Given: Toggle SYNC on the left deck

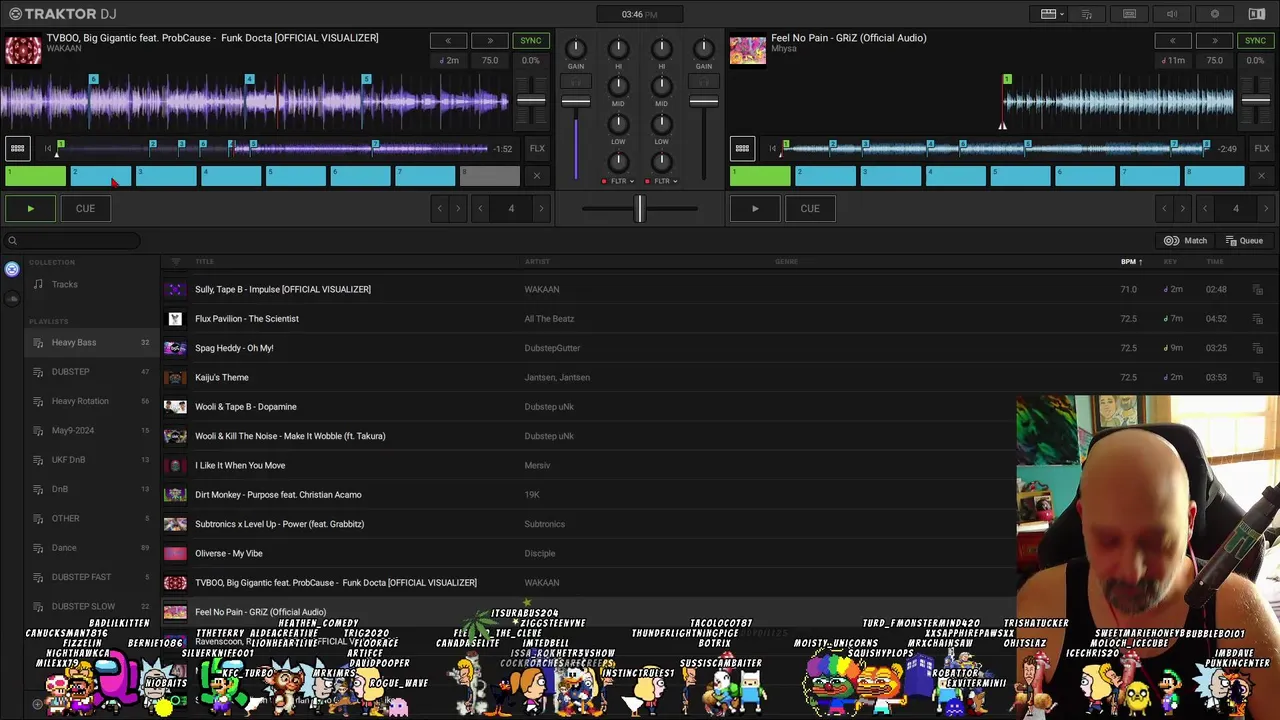Looking at the screenshot, I should pos(531,41).
